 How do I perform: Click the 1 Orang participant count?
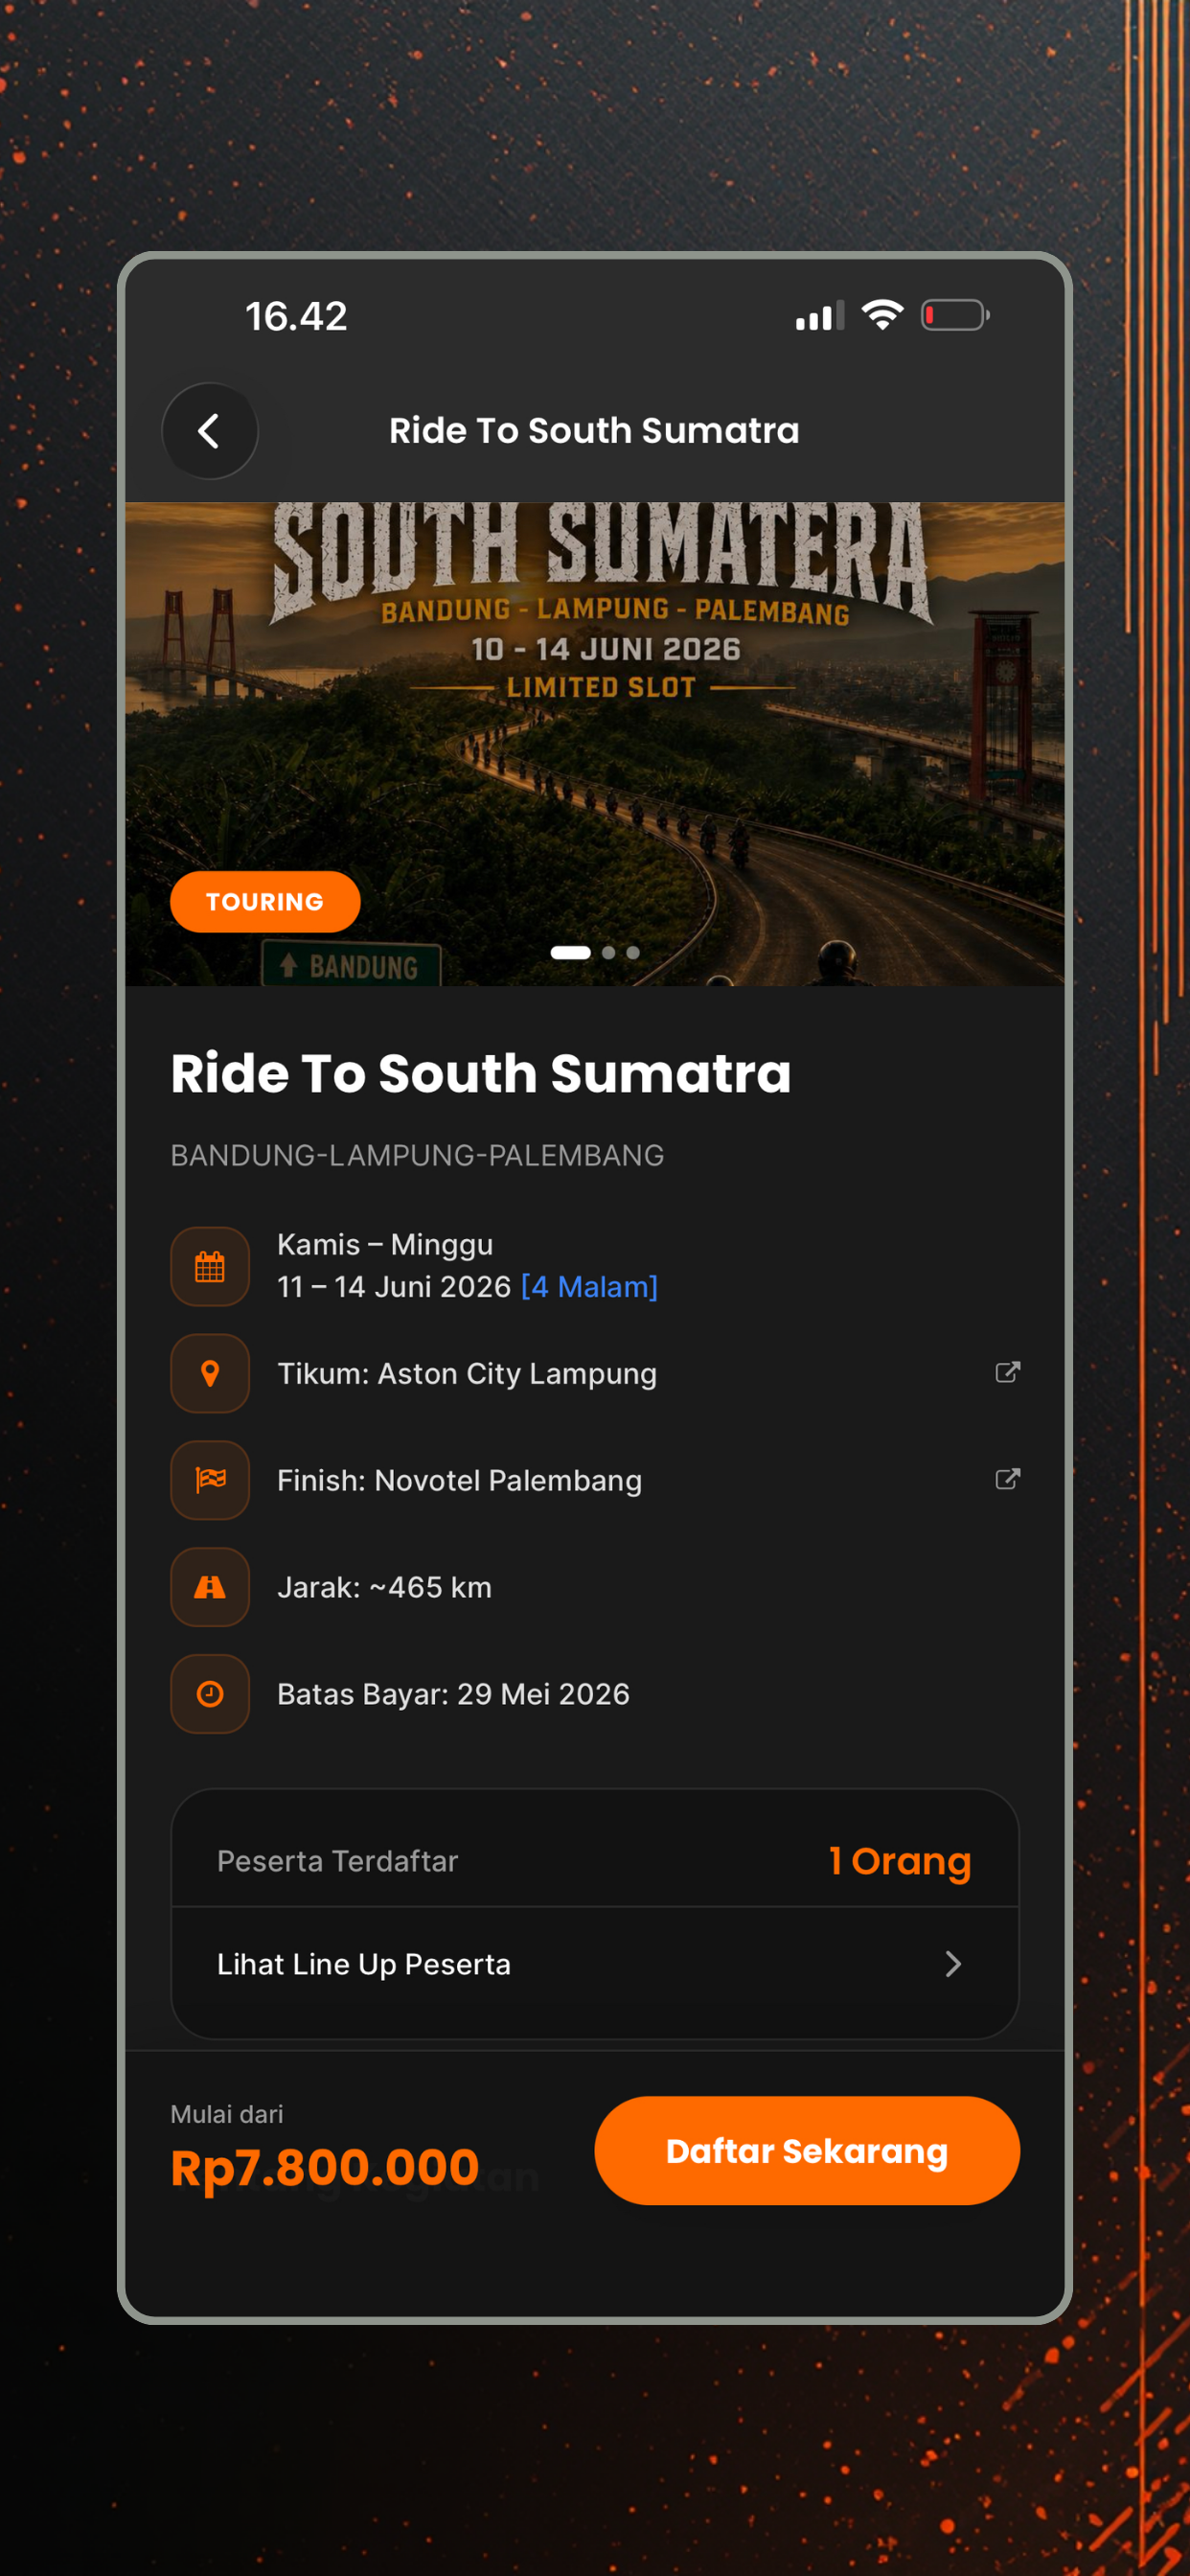click(x=900, y=1861)
